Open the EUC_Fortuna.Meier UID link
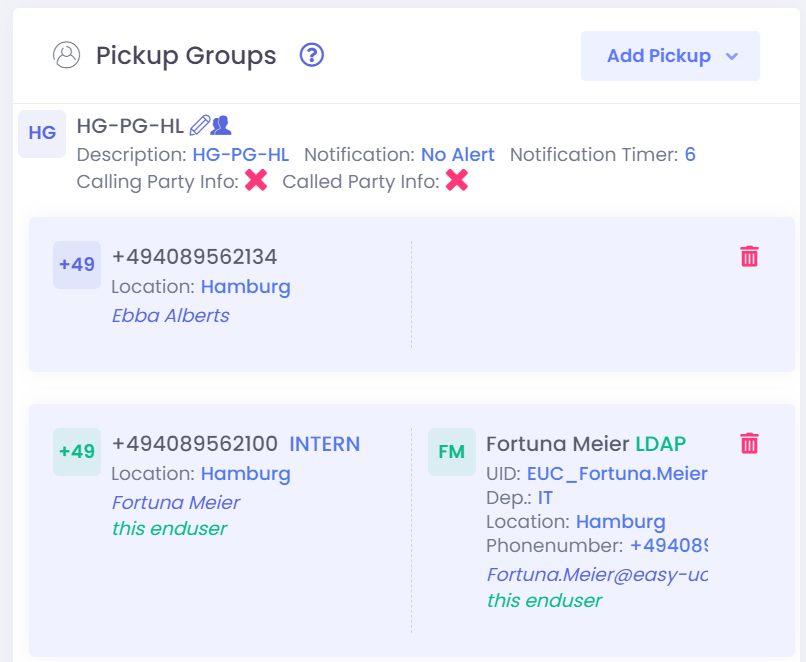 point(616,474)
